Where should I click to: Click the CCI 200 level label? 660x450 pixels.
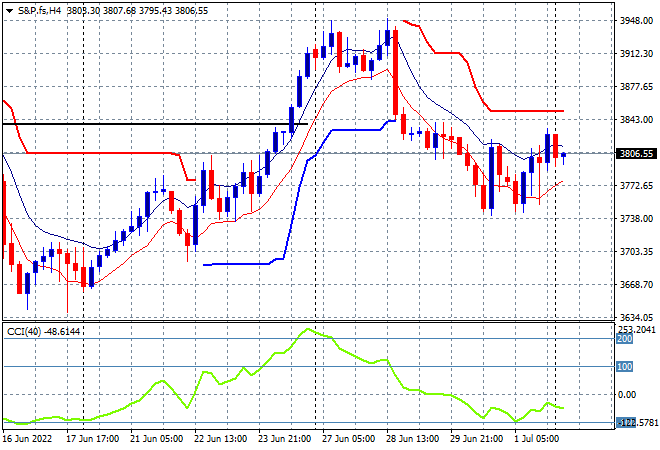[x=625, y=339]
